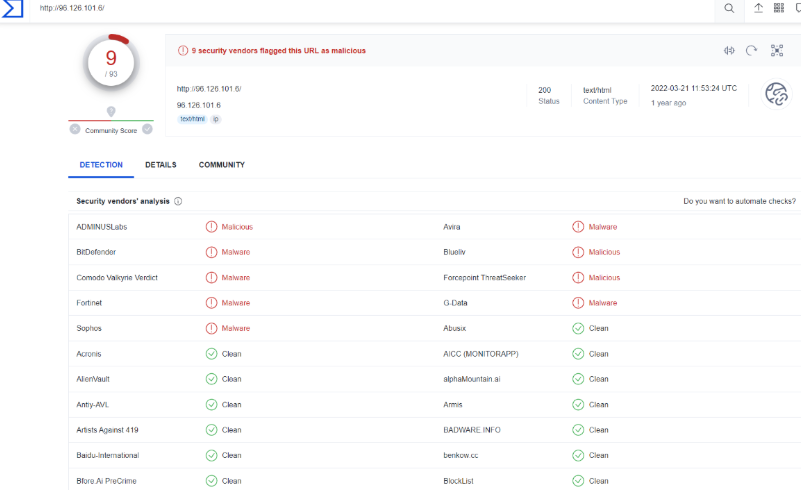Image resolution: width=801 pixels, height=490 pixels.
Task: Click the ip tag
Action: point(215,119)
